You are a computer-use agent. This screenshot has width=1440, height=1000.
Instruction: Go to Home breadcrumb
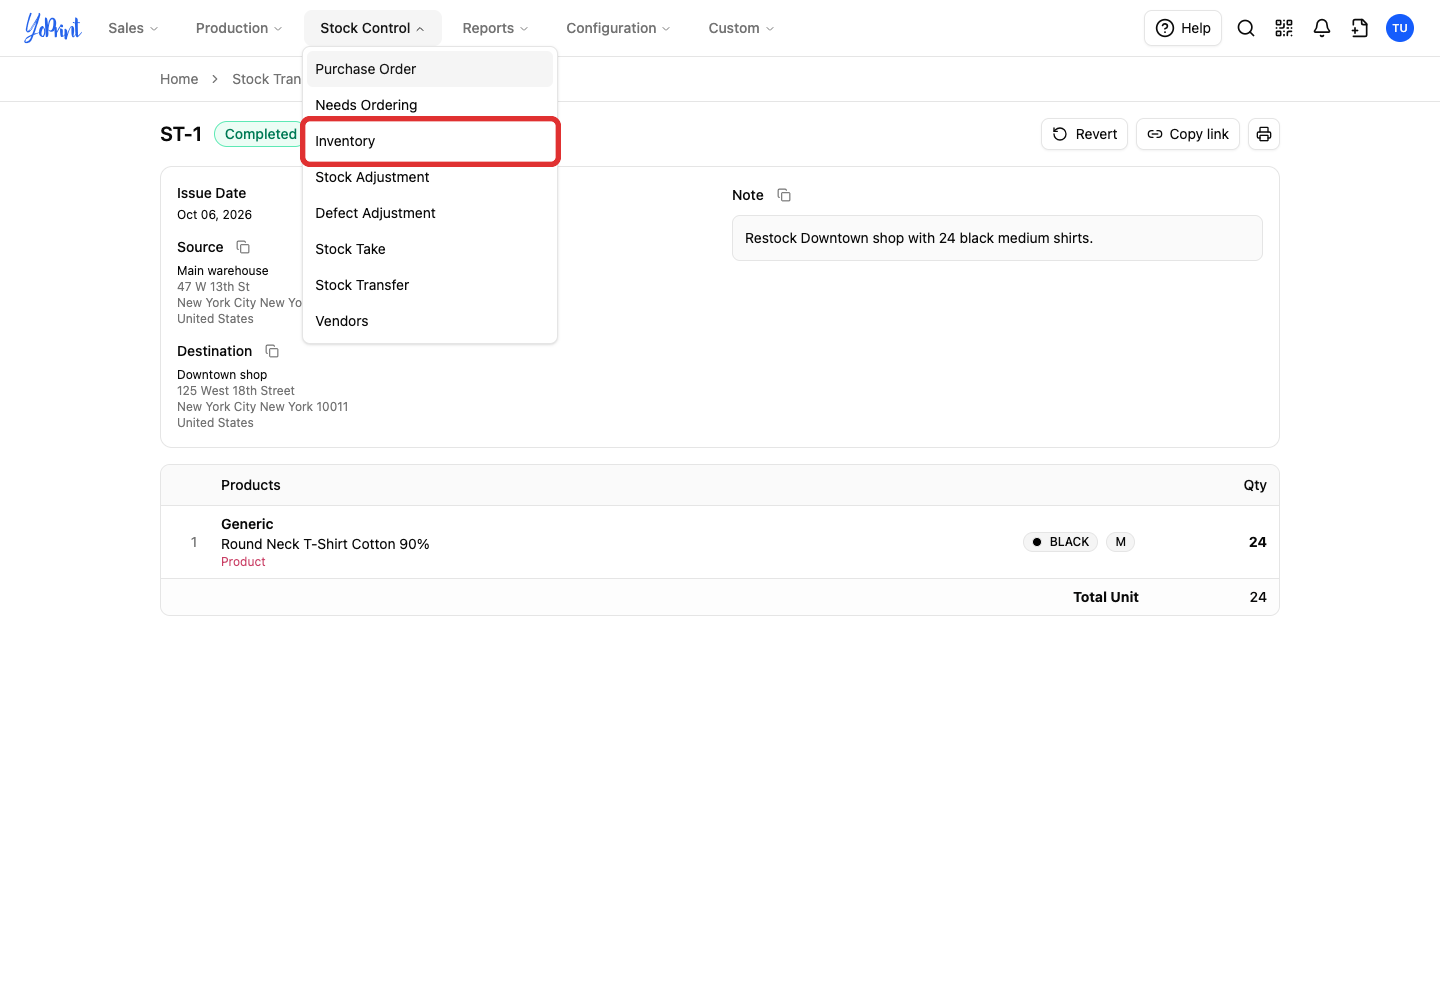pos(179,79)
